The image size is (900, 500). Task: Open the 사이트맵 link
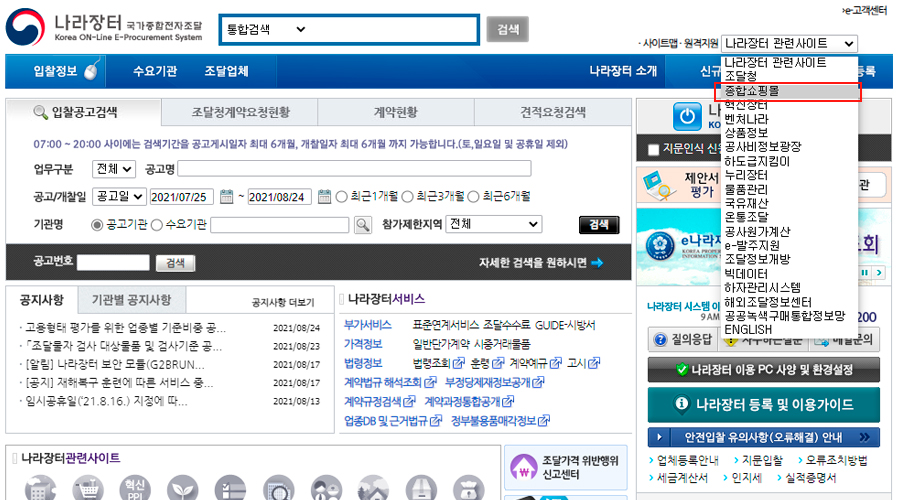pyautogui.click(x=660, y=44)
